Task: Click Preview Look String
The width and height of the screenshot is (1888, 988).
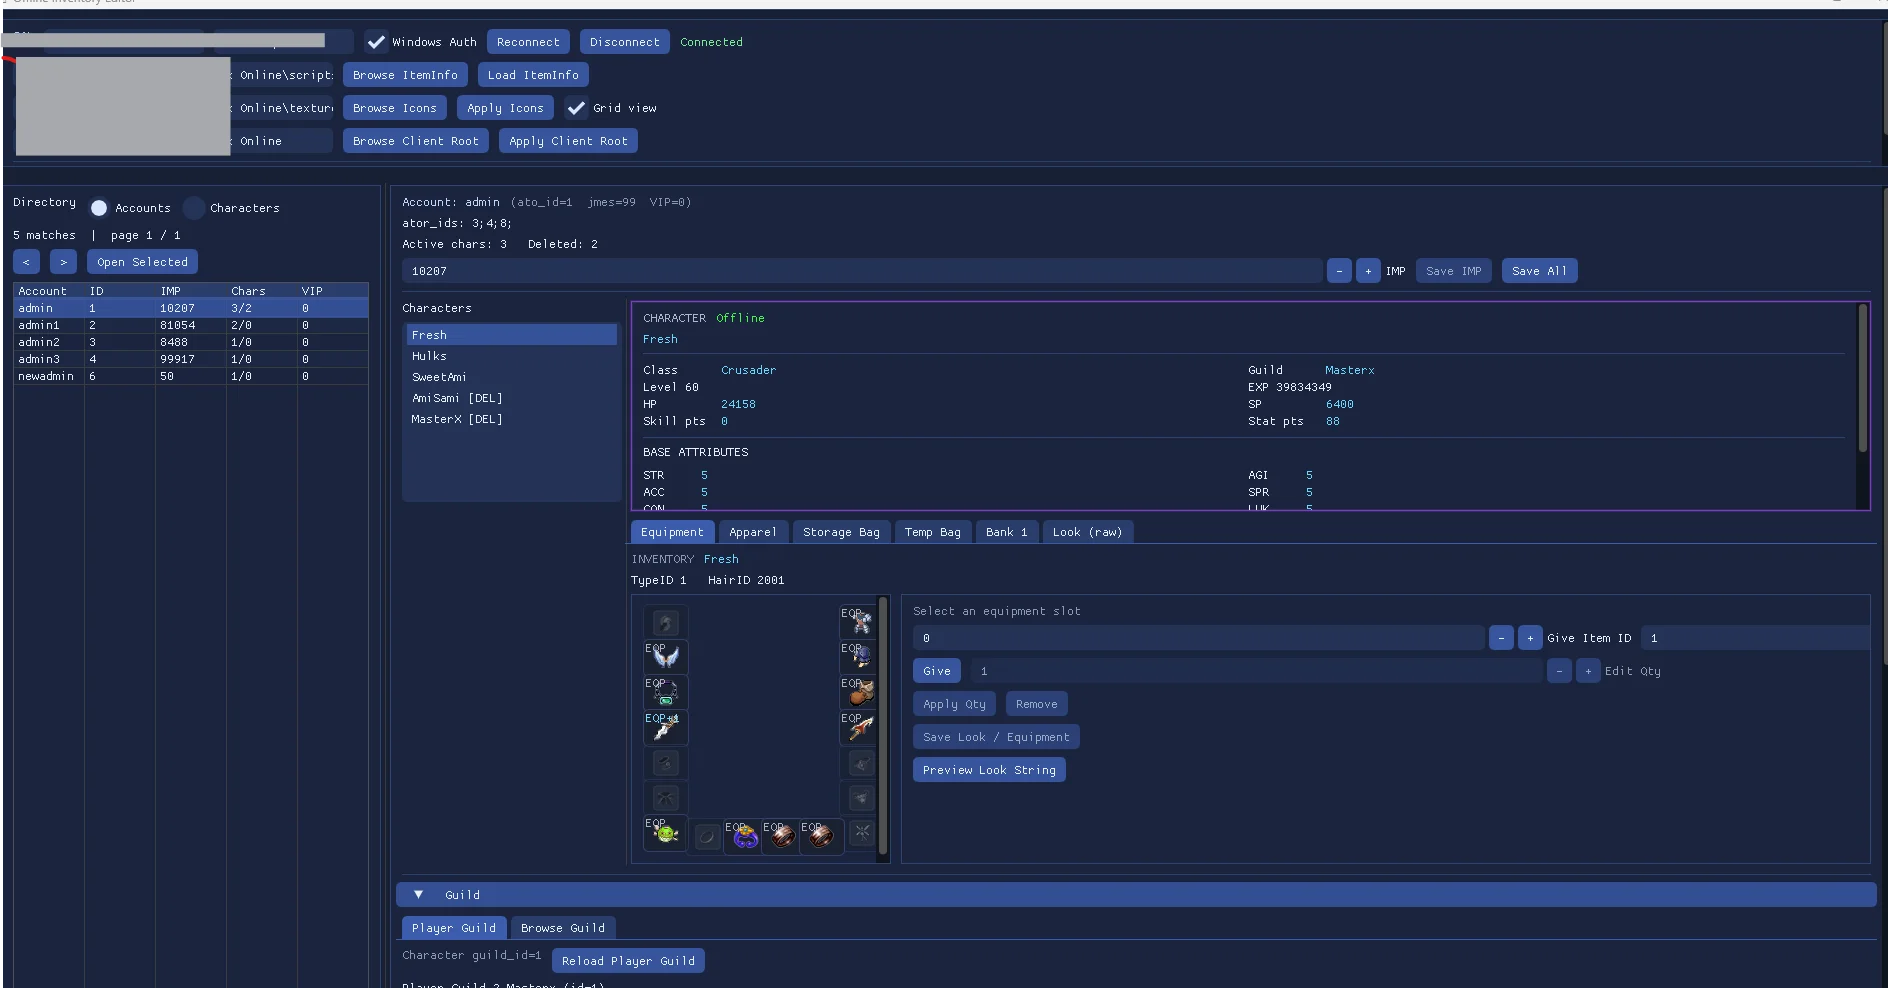Action: (x=989, y=770)
